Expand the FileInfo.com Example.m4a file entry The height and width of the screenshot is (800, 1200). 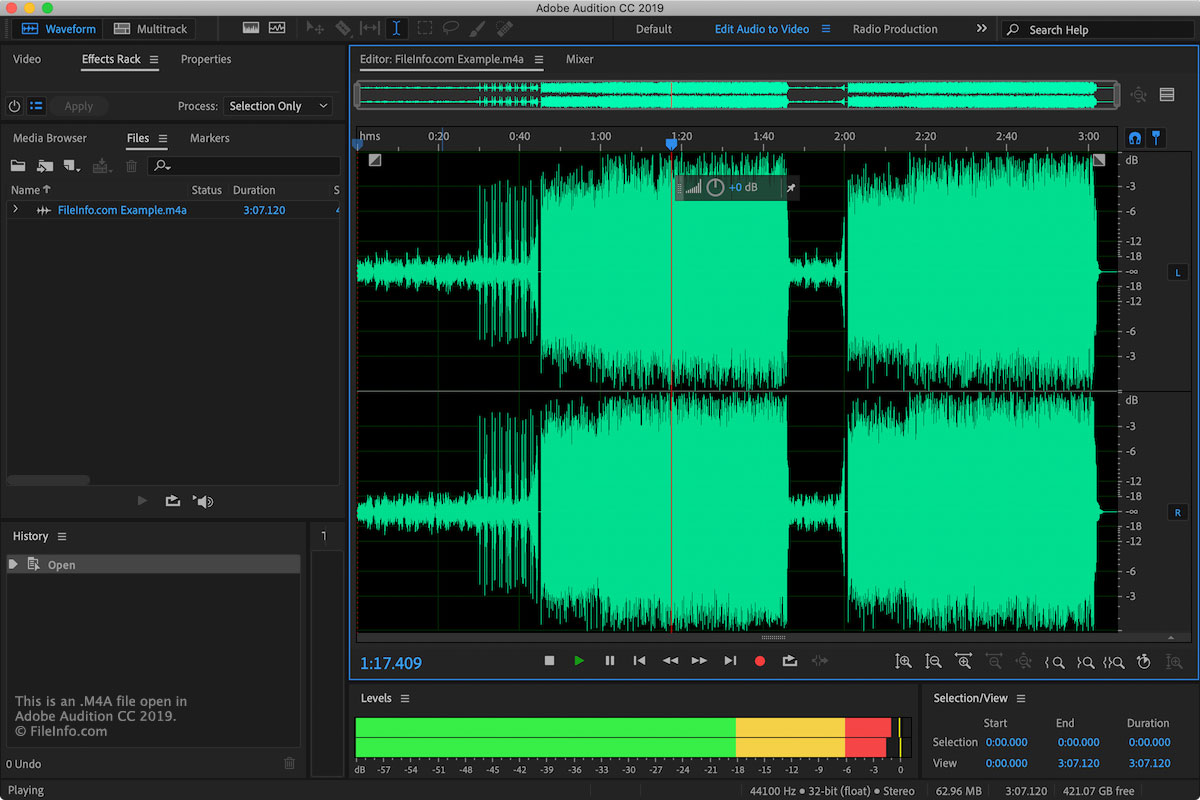click(15, 210)
